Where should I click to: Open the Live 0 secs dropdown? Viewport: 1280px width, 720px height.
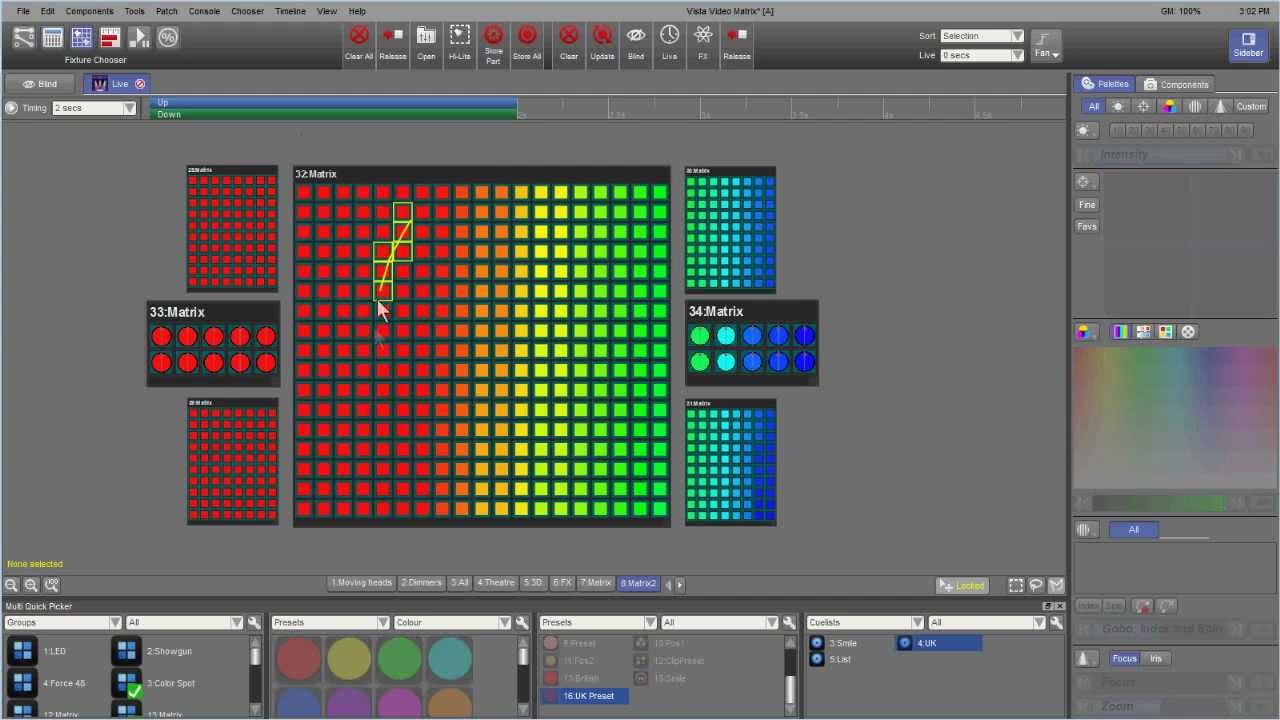[982, 55]
